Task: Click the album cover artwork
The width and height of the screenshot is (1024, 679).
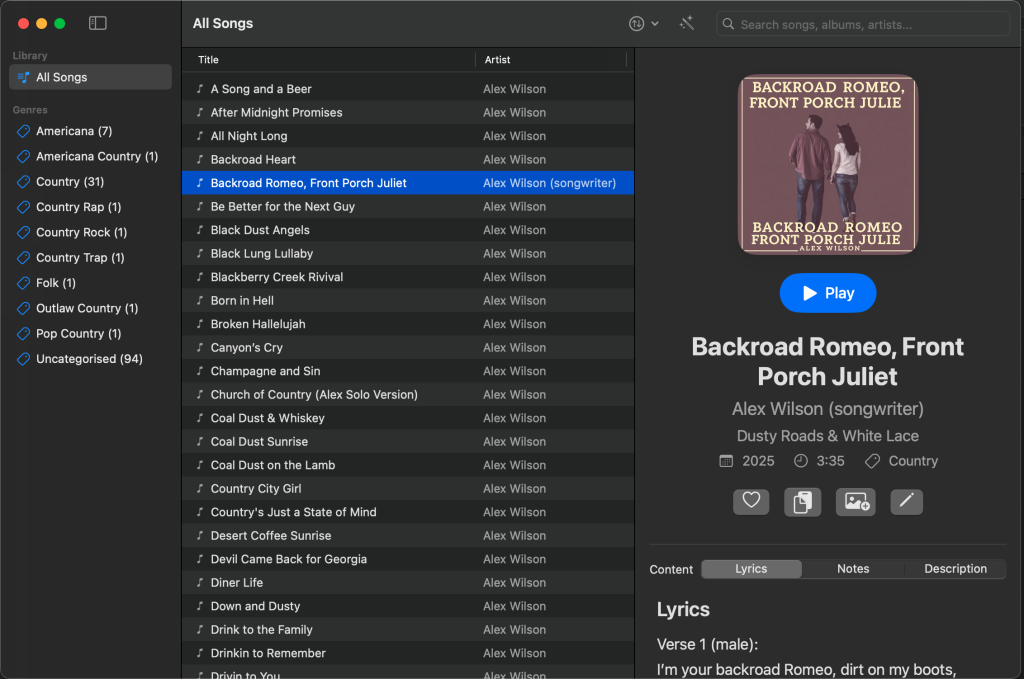Action: coord(827,165)
